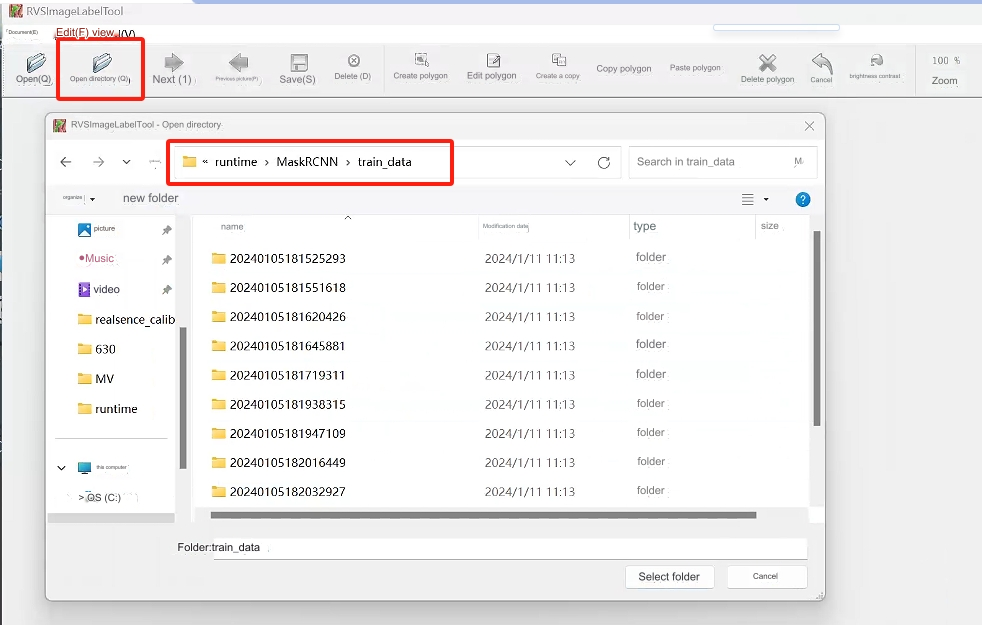Click the Delete (D) toolbar icon
982x625 pixels.
pos(353,61)
